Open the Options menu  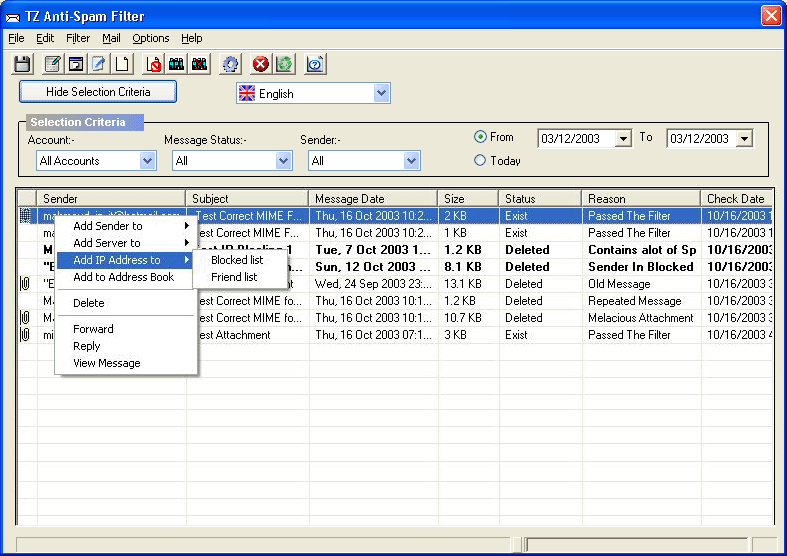[x=151, y=38]
